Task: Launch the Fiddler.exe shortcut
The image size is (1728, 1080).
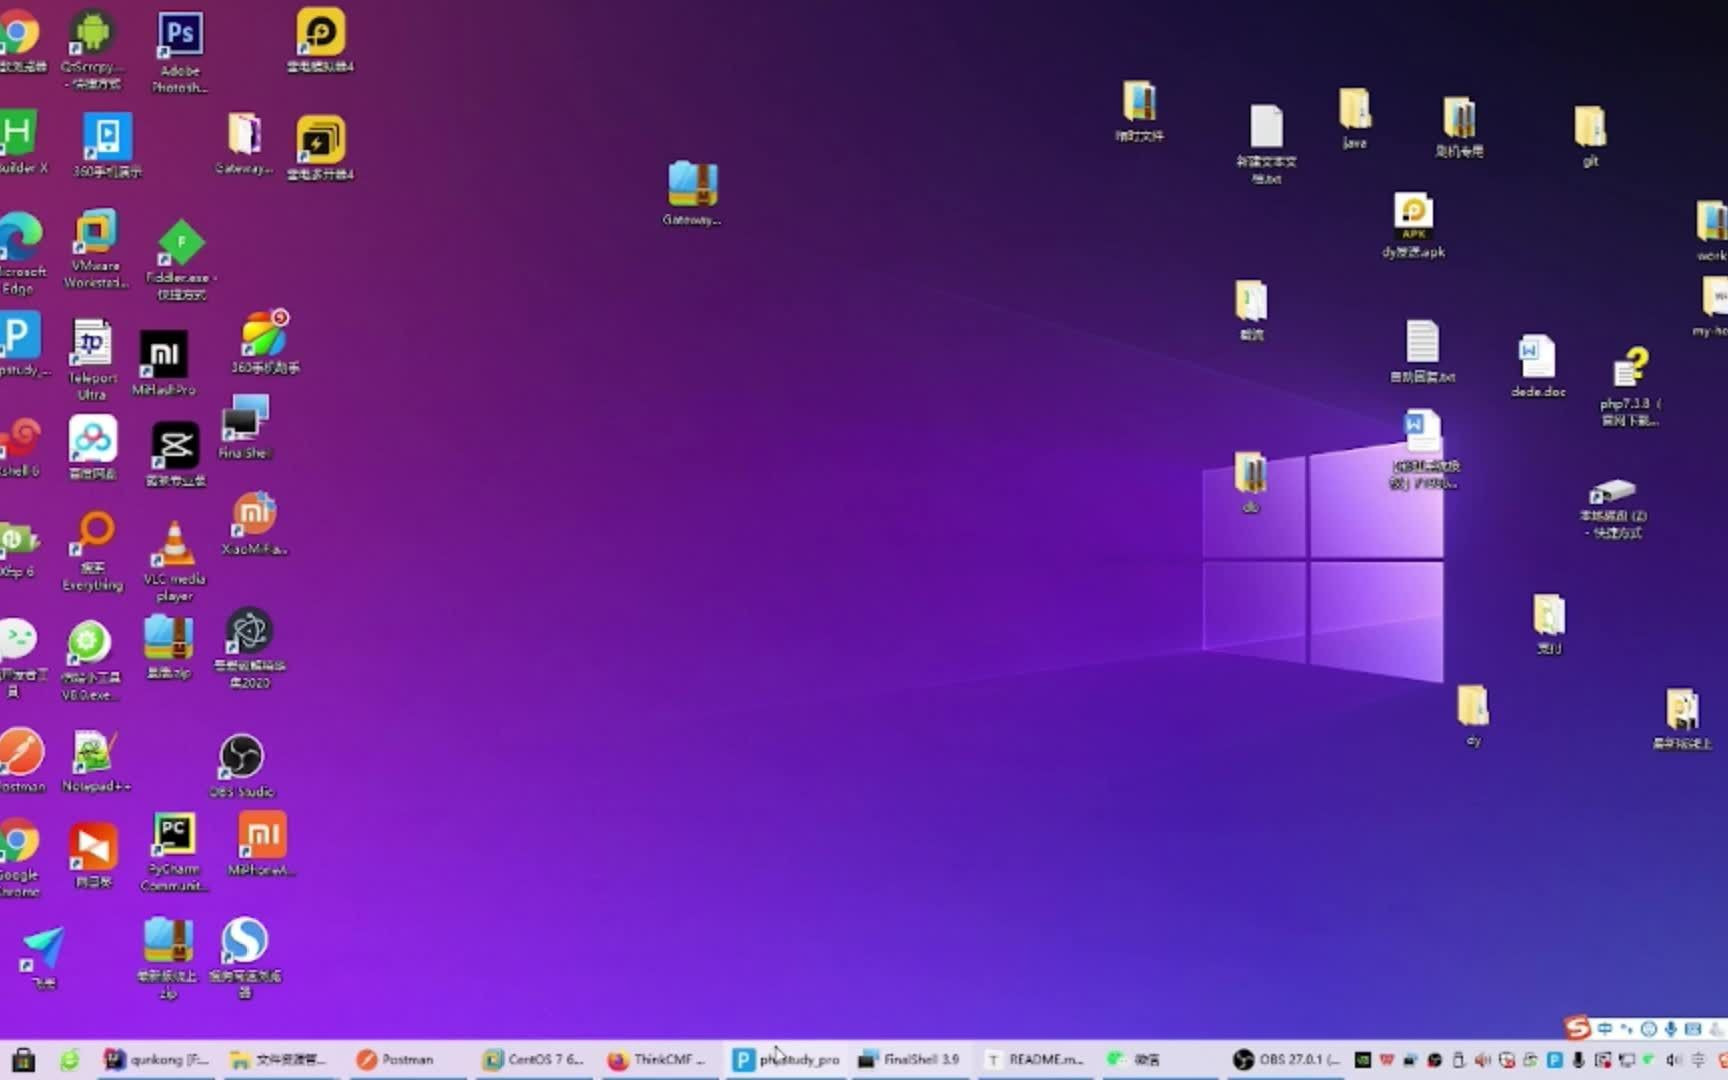Action: click(x=181, y=260)
